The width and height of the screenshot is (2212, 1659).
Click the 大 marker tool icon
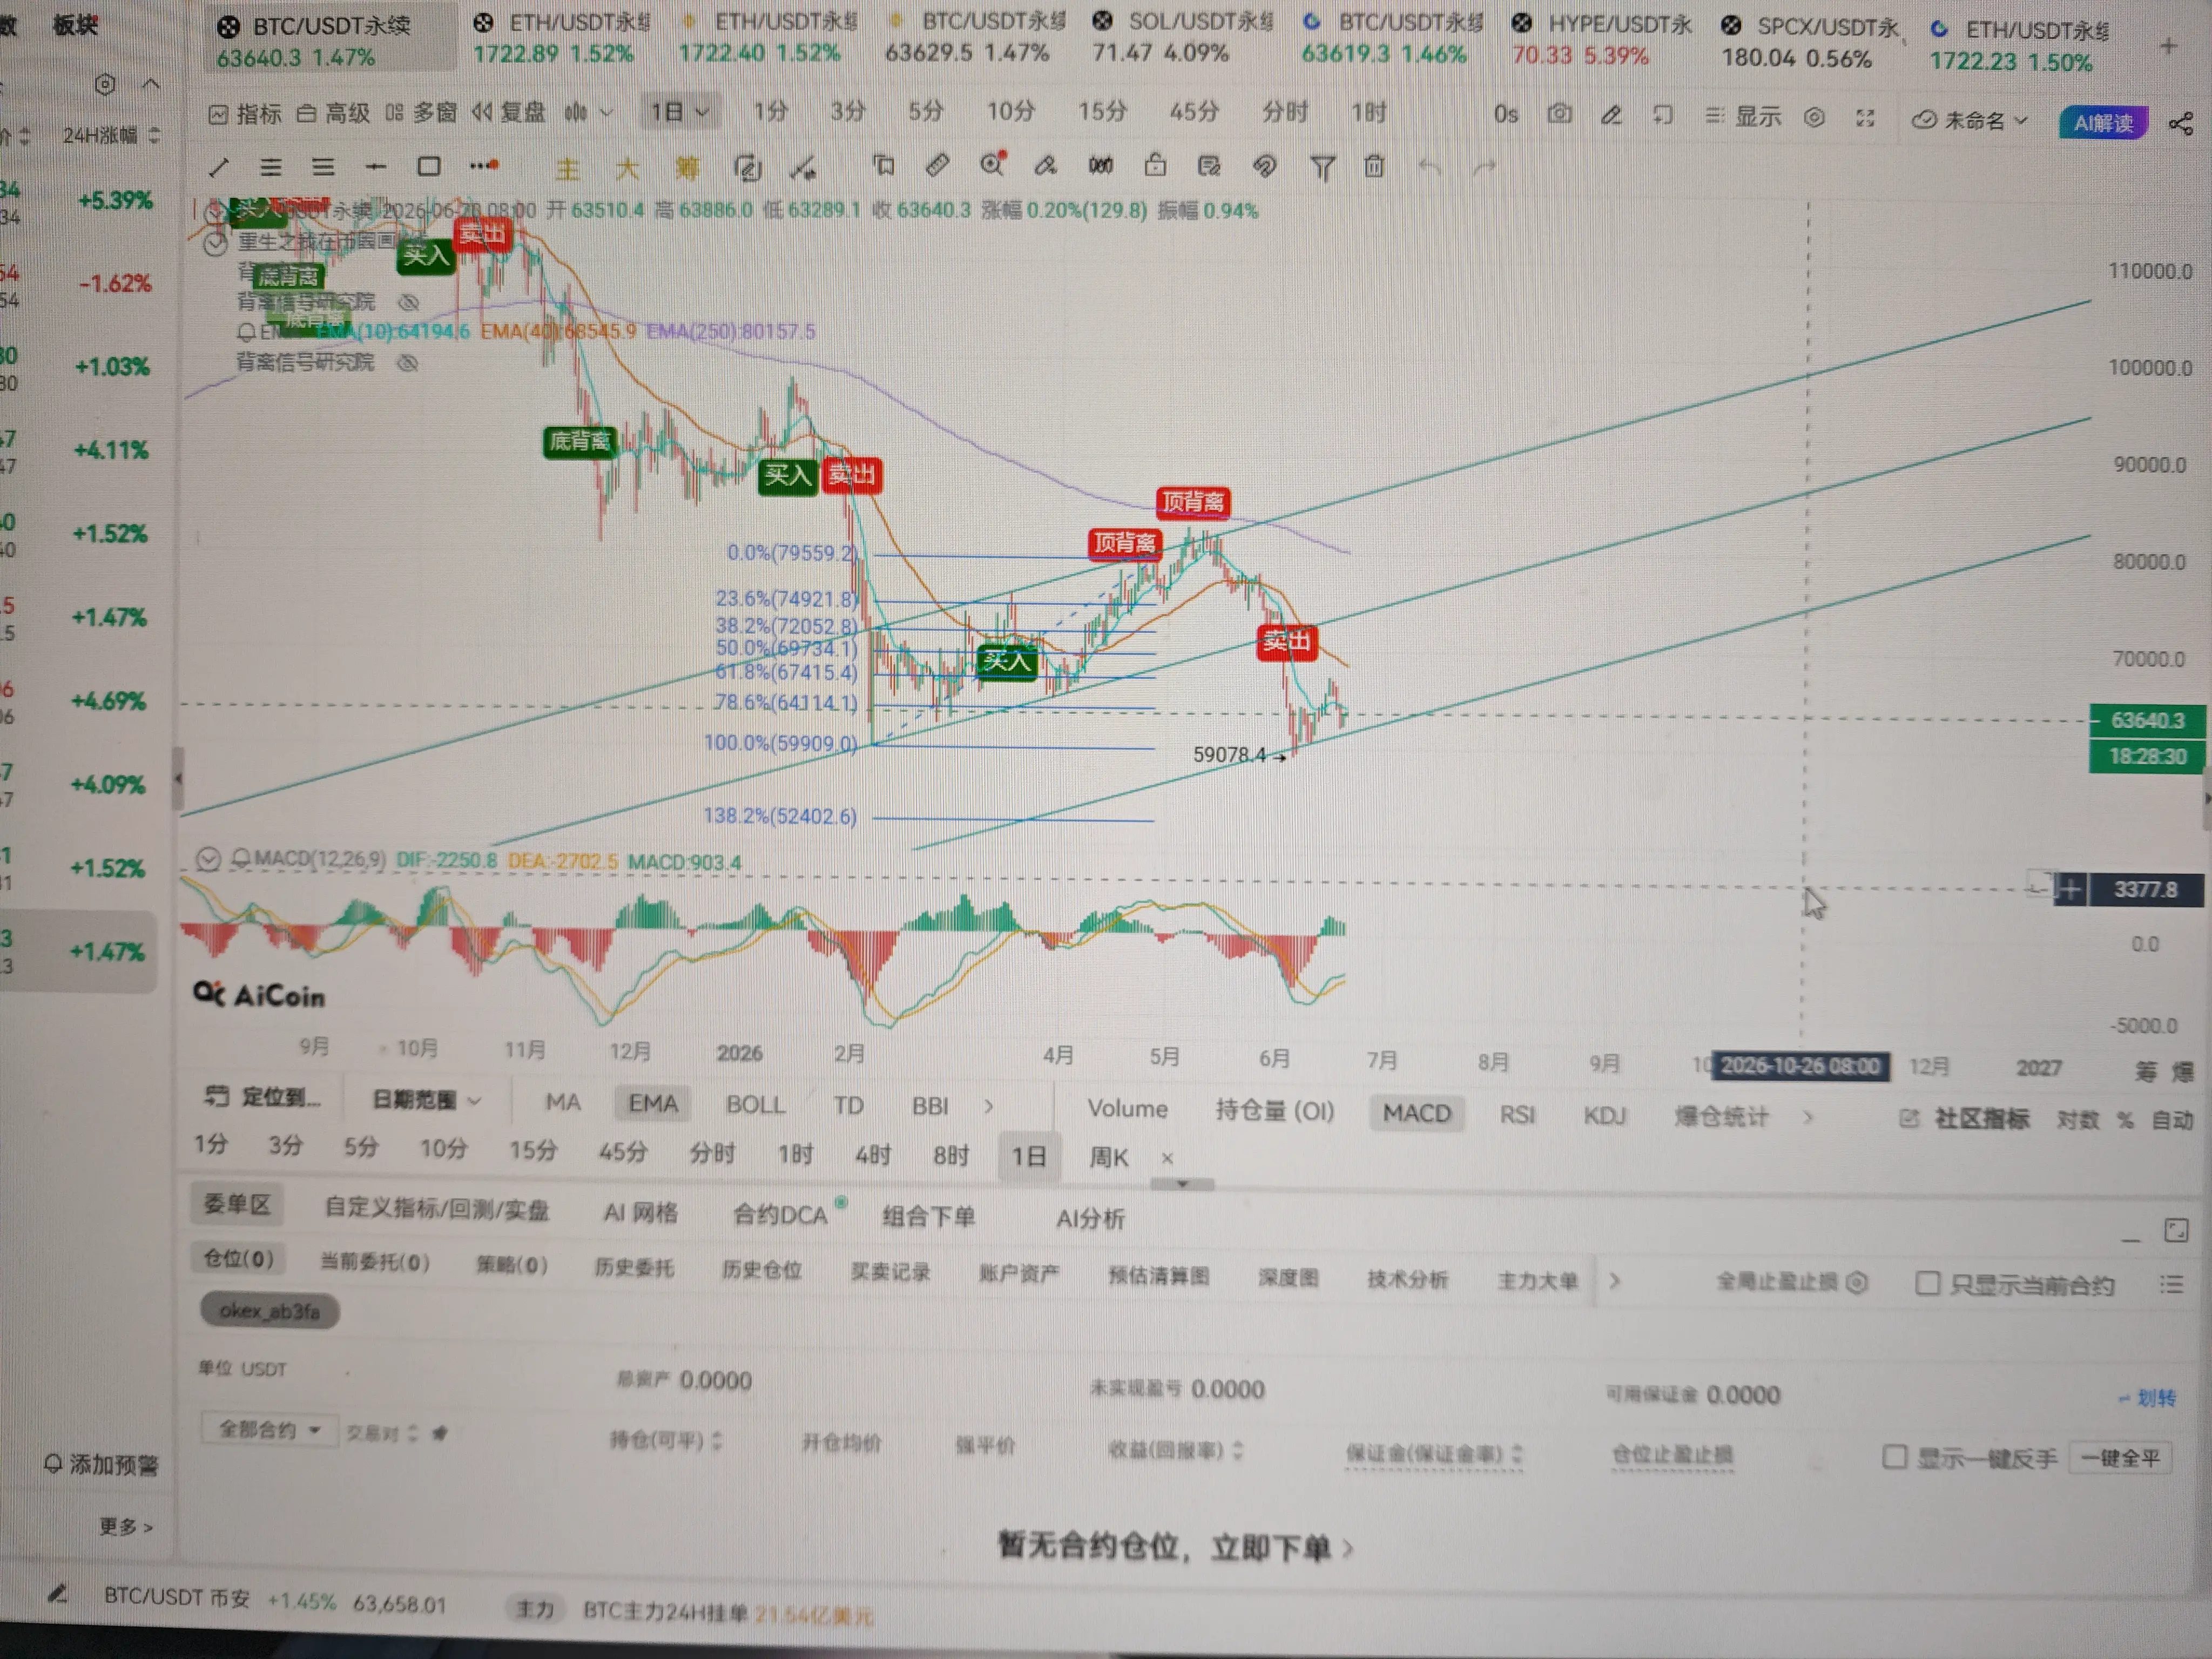[627, 168]
